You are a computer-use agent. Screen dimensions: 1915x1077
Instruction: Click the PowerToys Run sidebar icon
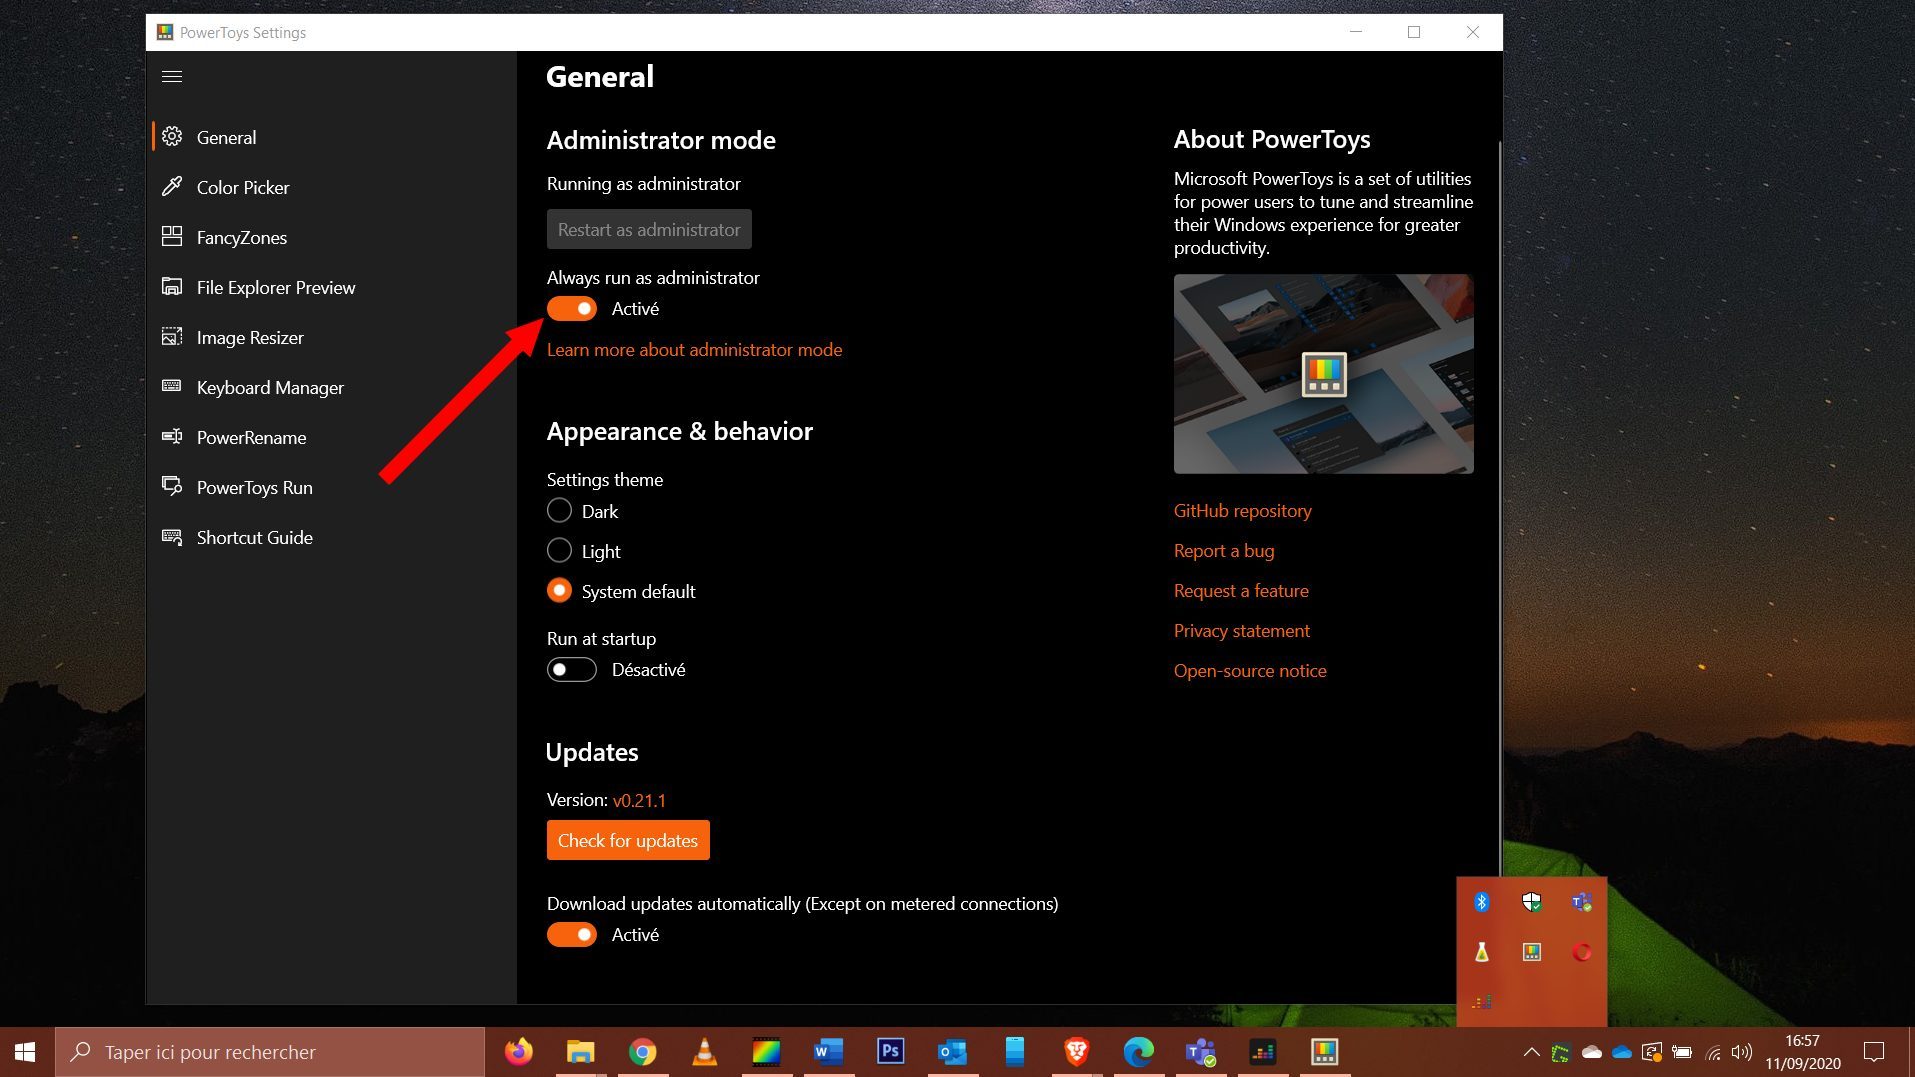tap(172, 486)
